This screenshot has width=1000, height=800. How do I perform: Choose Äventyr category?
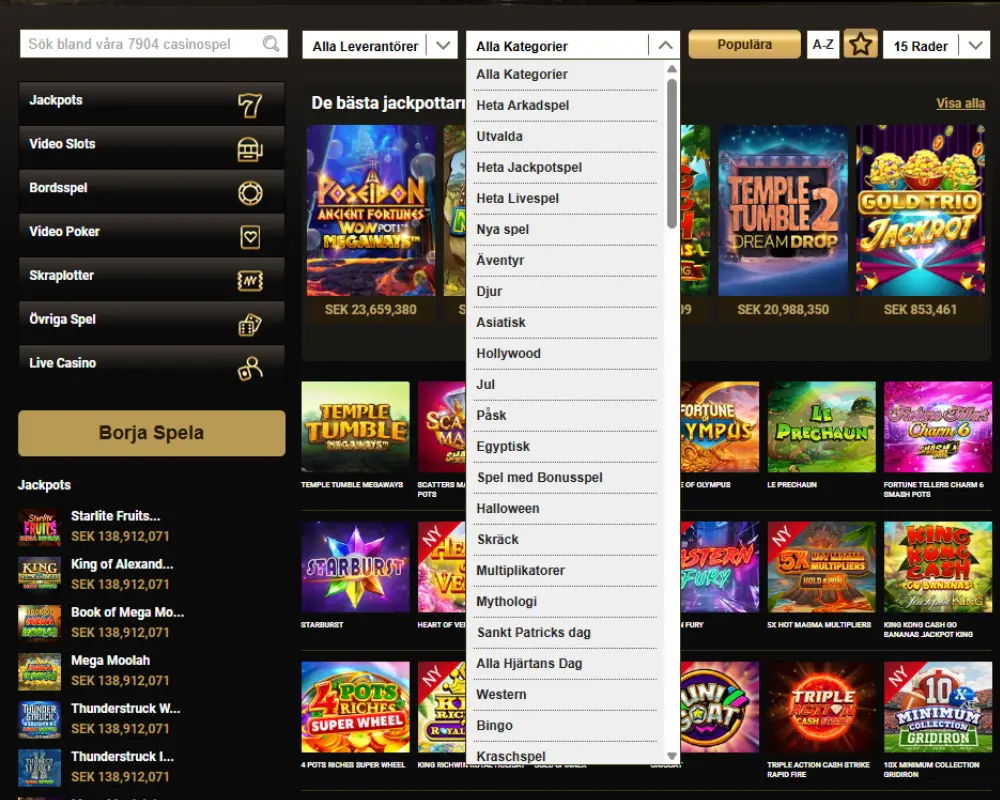(x=565, y=260)
